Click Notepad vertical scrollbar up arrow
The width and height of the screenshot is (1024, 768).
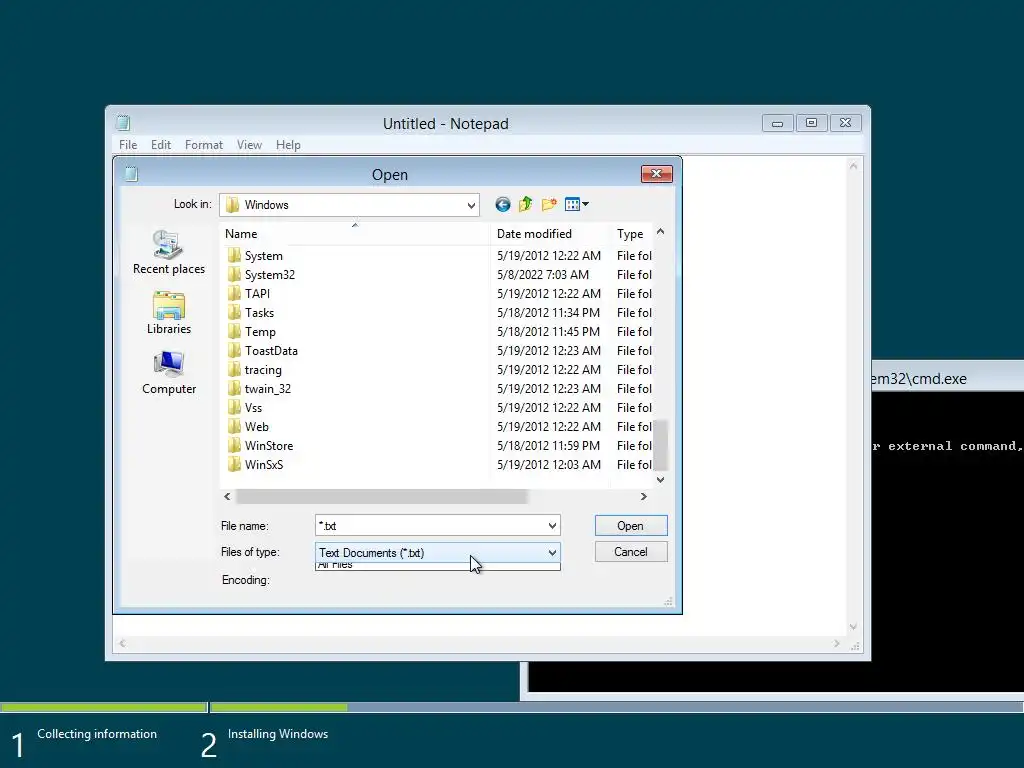[x=853, y=166]
